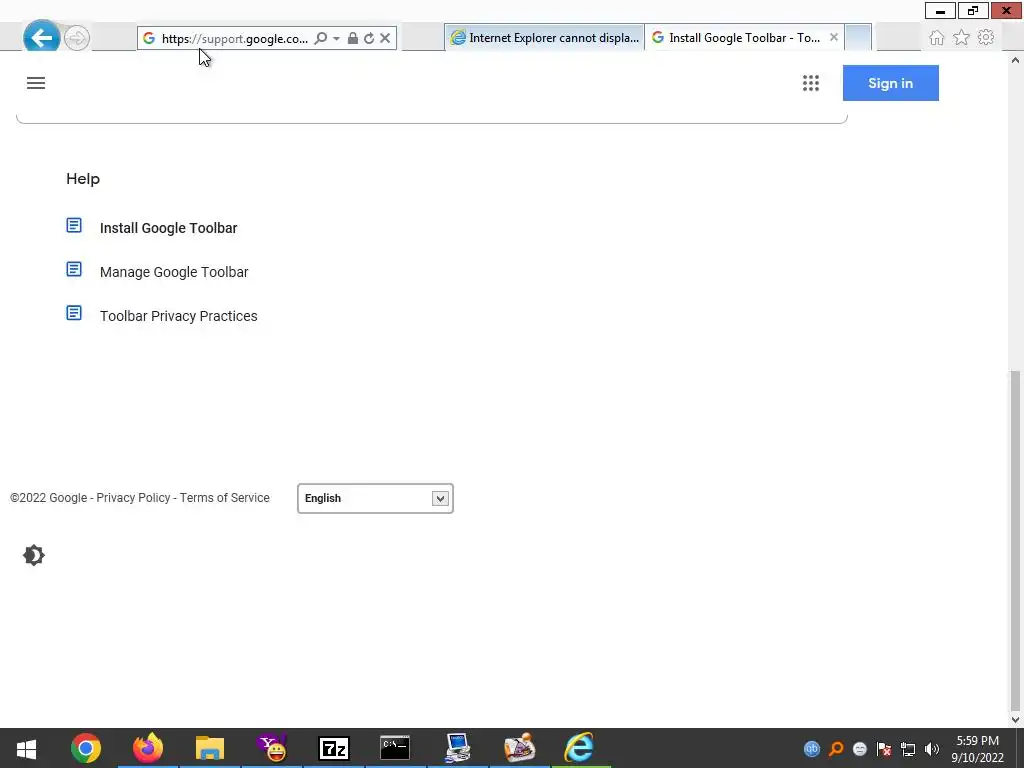Open address bar autocomplete dropdown arrow

(x=336, y=39)
